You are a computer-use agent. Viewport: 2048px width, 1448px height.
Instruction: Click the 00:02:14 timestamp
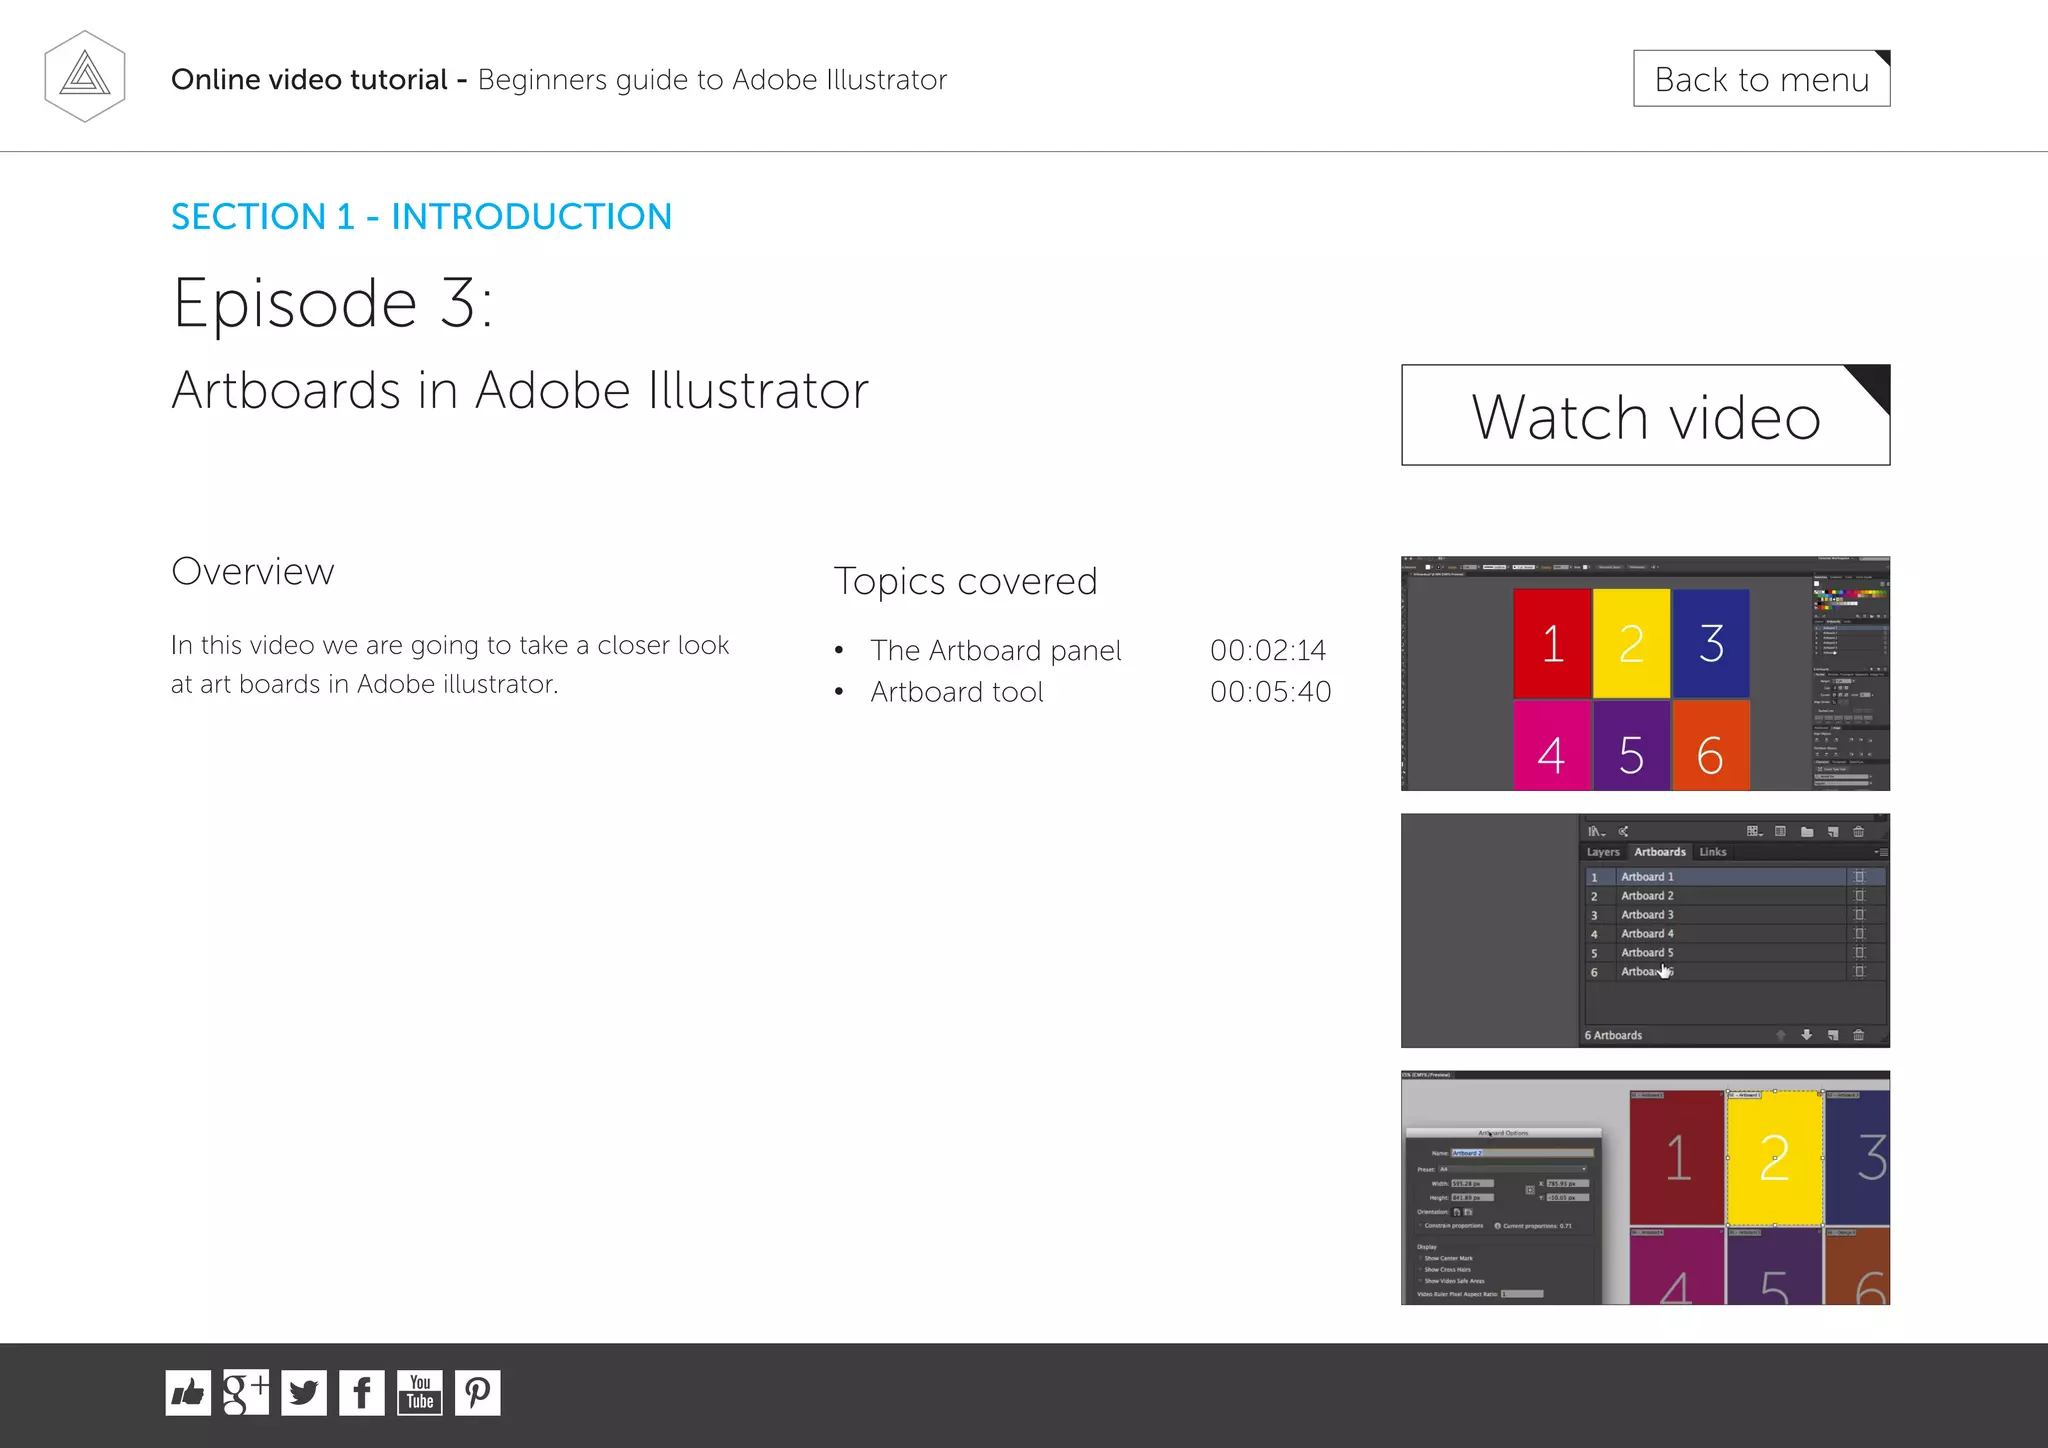click(x=1267, y=651)
